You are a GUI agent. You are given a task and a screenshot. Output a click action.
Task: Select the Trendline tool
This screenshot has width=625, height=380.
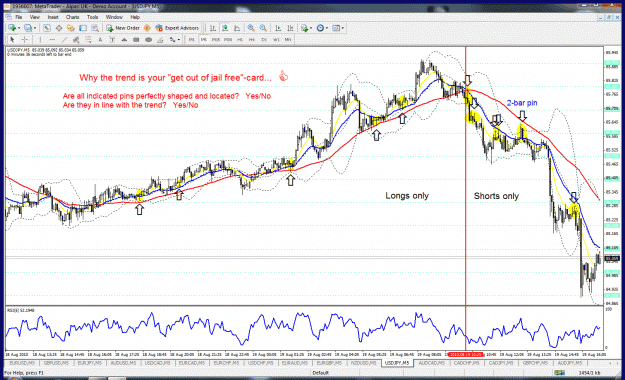(64, 39)
